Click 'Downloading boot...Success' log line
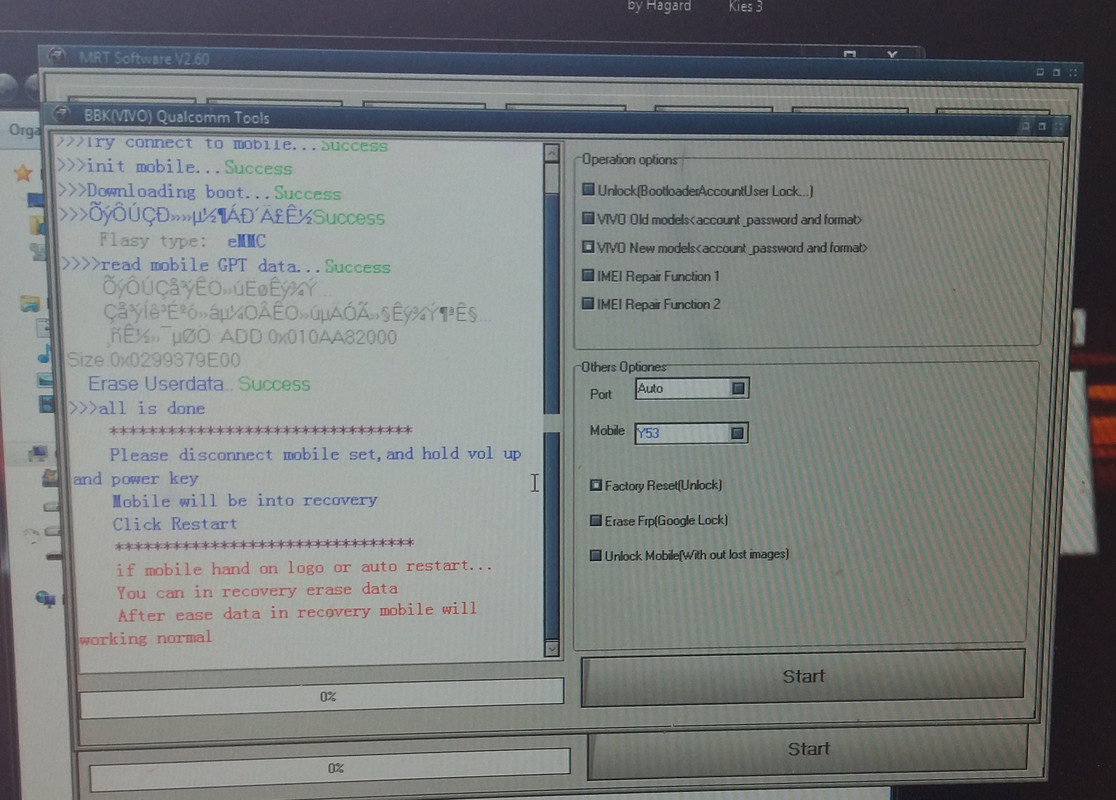Screen dimensions: 1116x800 tap(199, 192)
